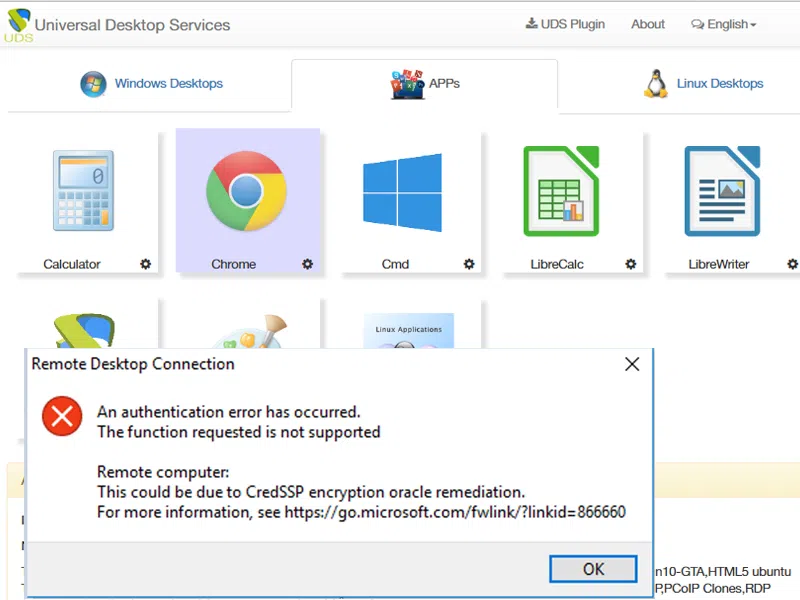Launch the Calculator app icon
This screenshot has width=800, height=600.
(84, 190)
